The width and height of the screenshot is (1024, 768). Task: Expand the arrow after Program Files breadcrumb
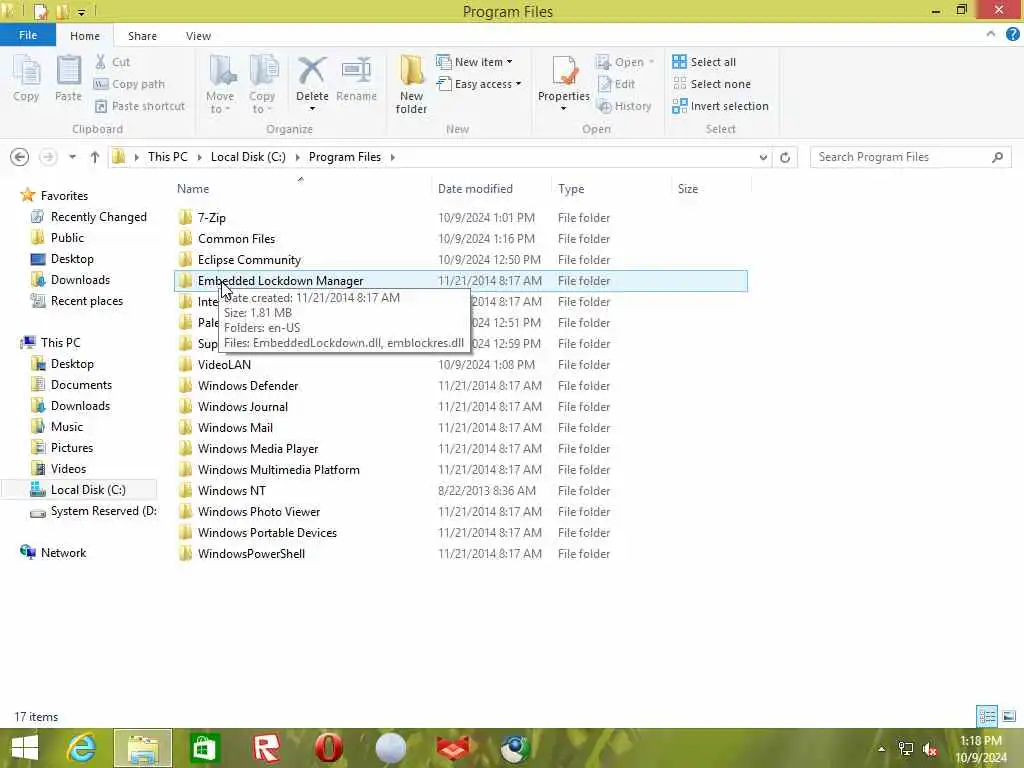pos(392,157)
